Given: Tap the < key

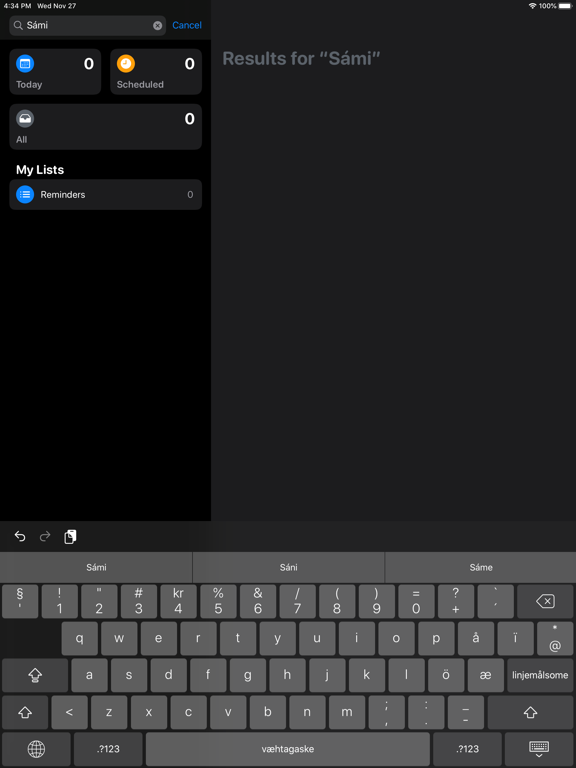Looking at the screenshot, I should [x=70, y=713].
